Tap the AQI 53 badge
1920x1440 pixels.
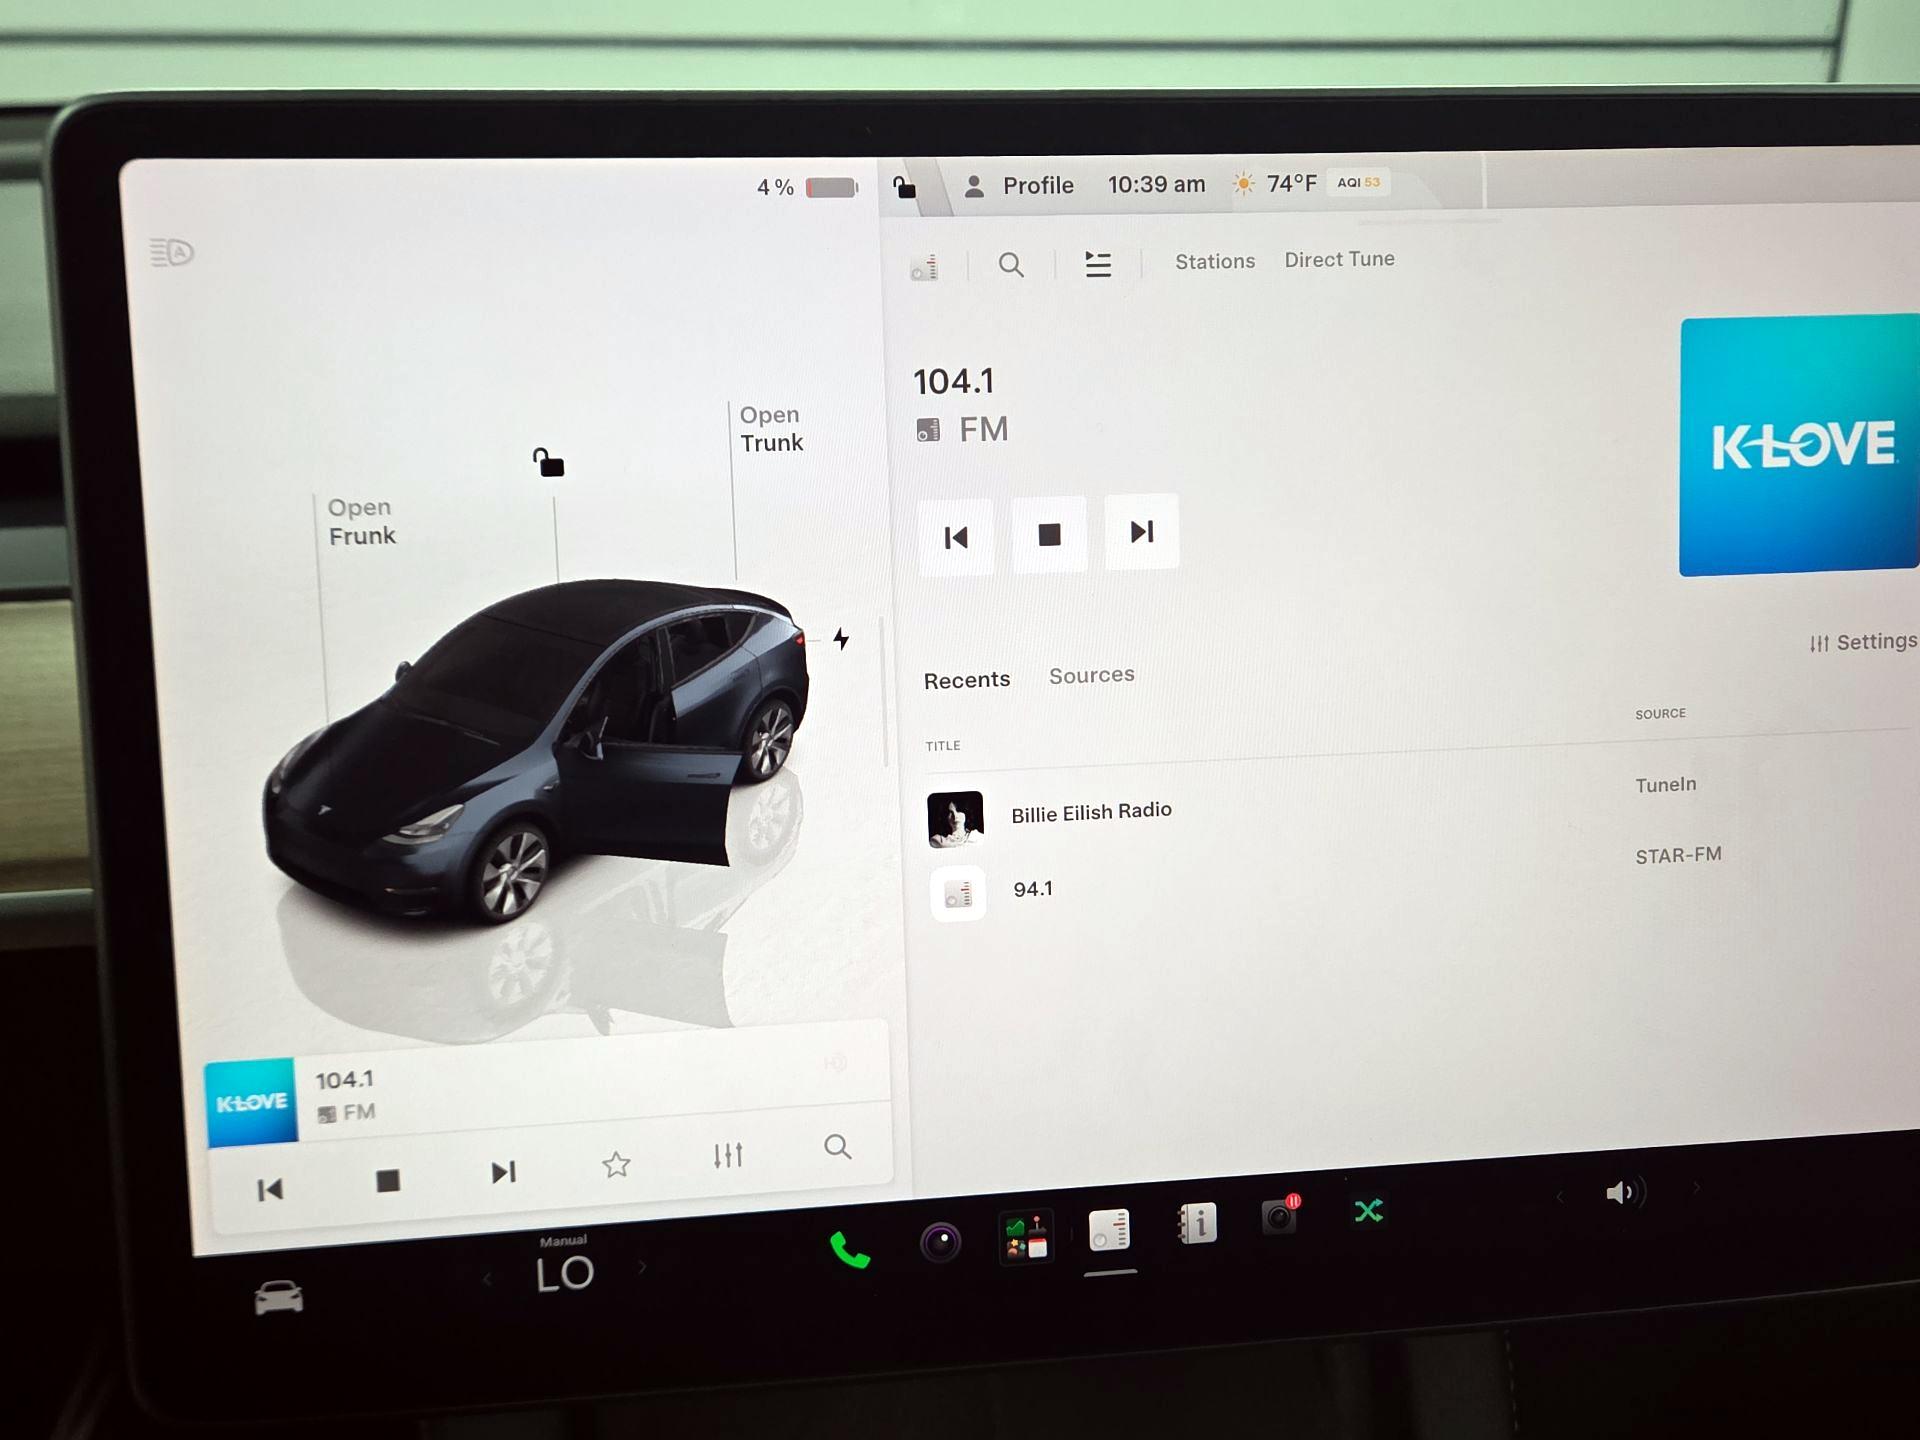1358,182
